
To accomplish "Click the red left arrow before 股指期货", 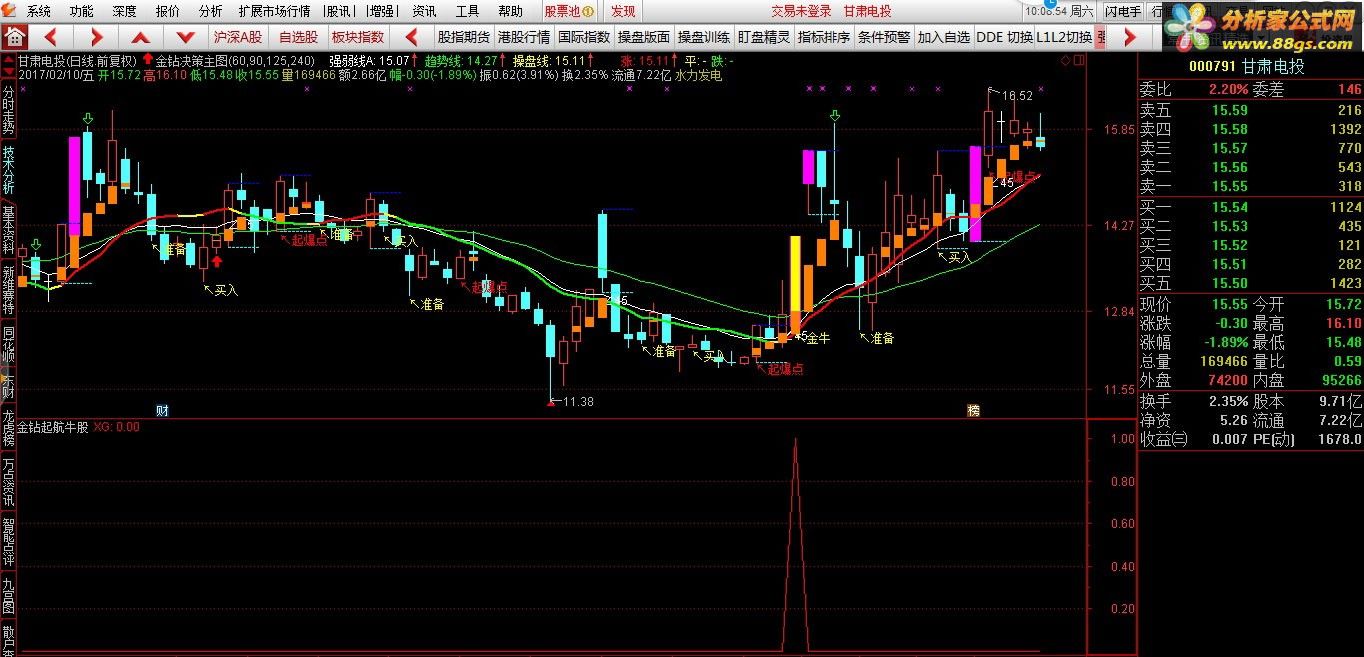I will point(411,37).
